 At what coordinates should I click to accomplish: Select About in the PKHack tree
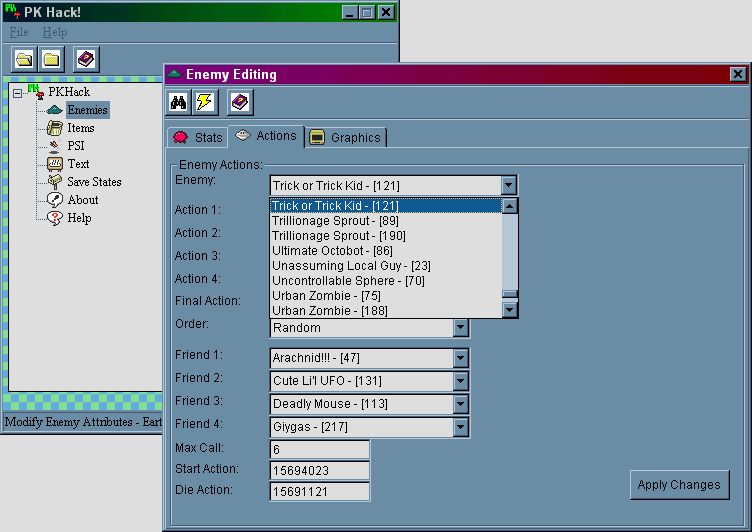[x=82, y=200]
